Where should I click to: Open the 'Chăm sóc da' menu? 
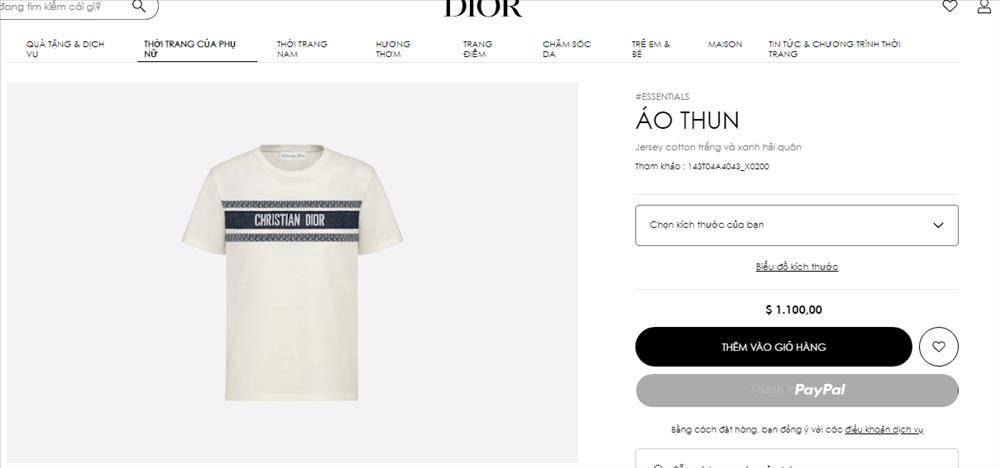566,48
